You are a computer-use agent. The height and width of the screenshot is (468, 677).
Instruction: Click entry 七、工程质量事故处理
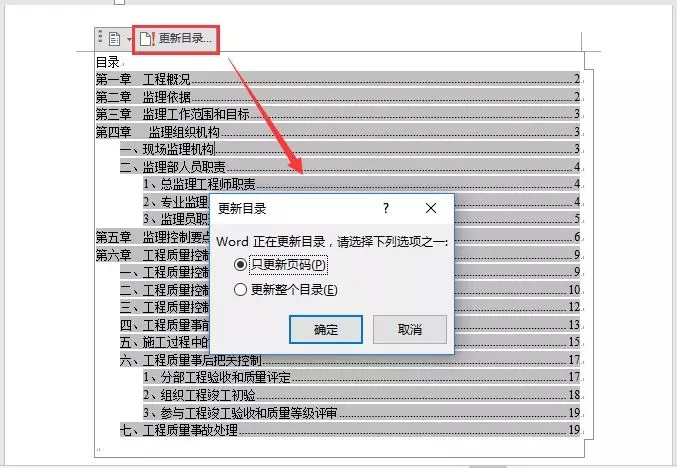click(x=350, y=430)
